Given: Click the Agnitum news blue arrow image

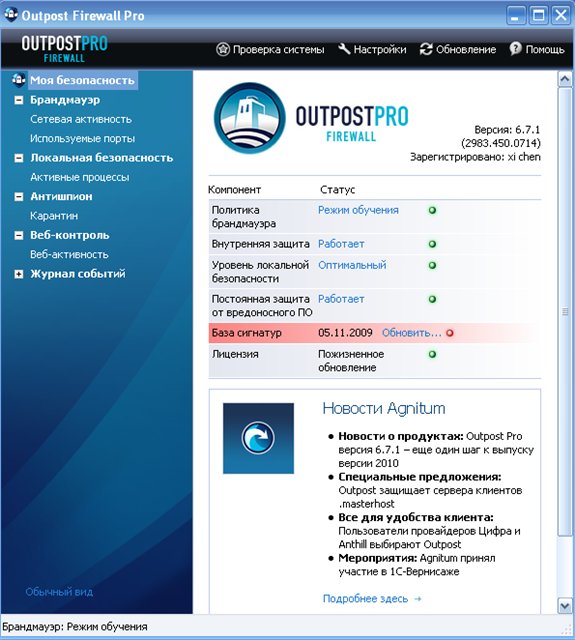Looking at the screenshot, I should click(258, 438).
